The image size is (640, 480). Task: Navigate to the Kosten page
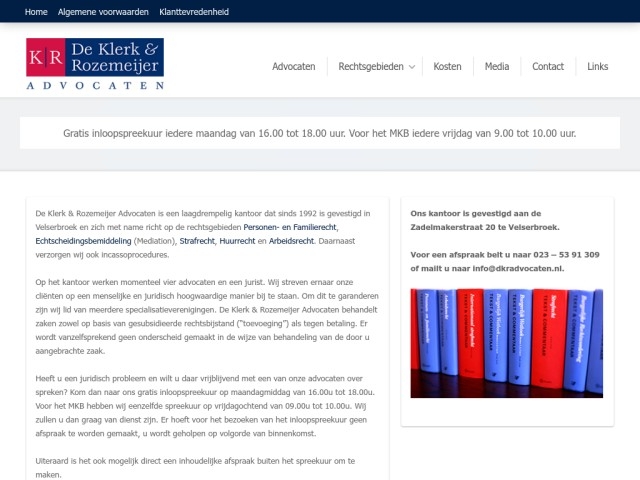click(x=447, y=67)
